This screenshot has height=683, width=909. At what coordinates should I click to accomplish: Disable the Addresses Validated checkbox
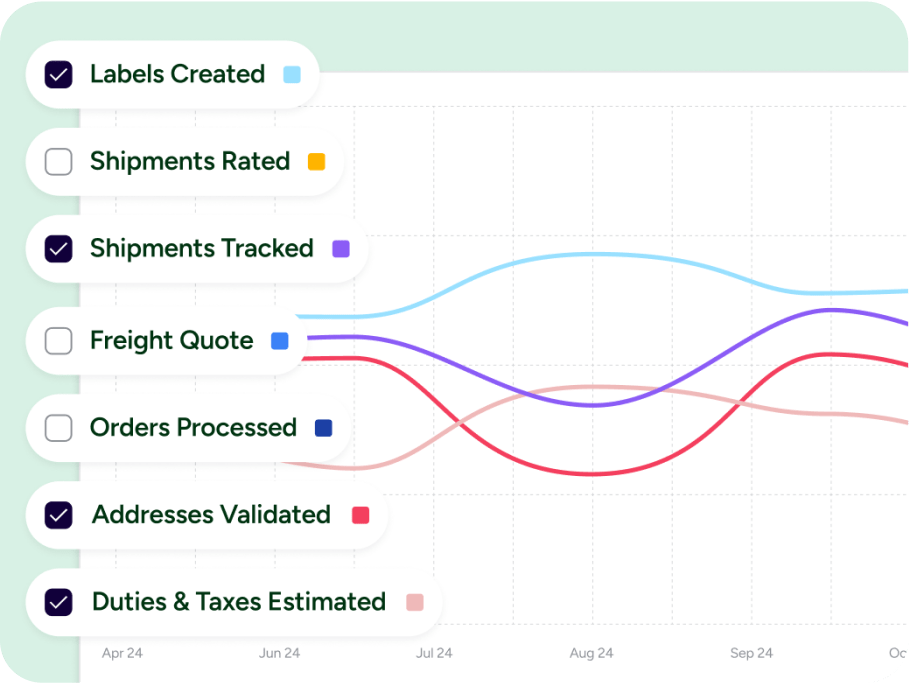click(x=58, y=514)
